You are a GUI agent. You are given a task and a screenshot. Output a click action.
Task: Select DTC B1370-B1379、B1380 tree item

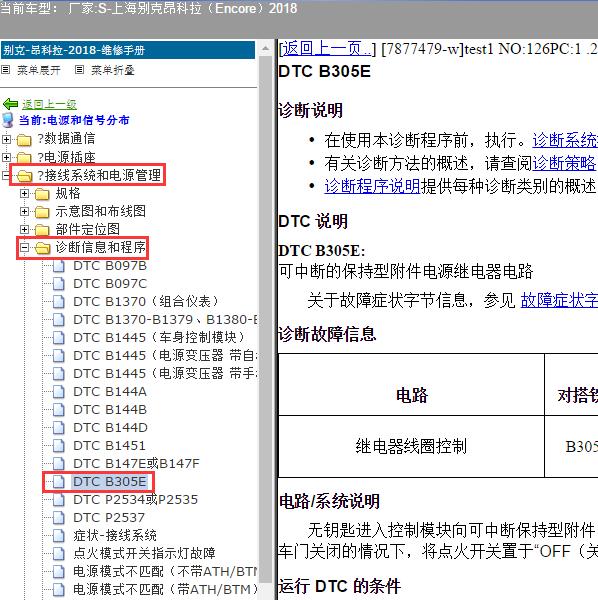click(x=166, y=320)
